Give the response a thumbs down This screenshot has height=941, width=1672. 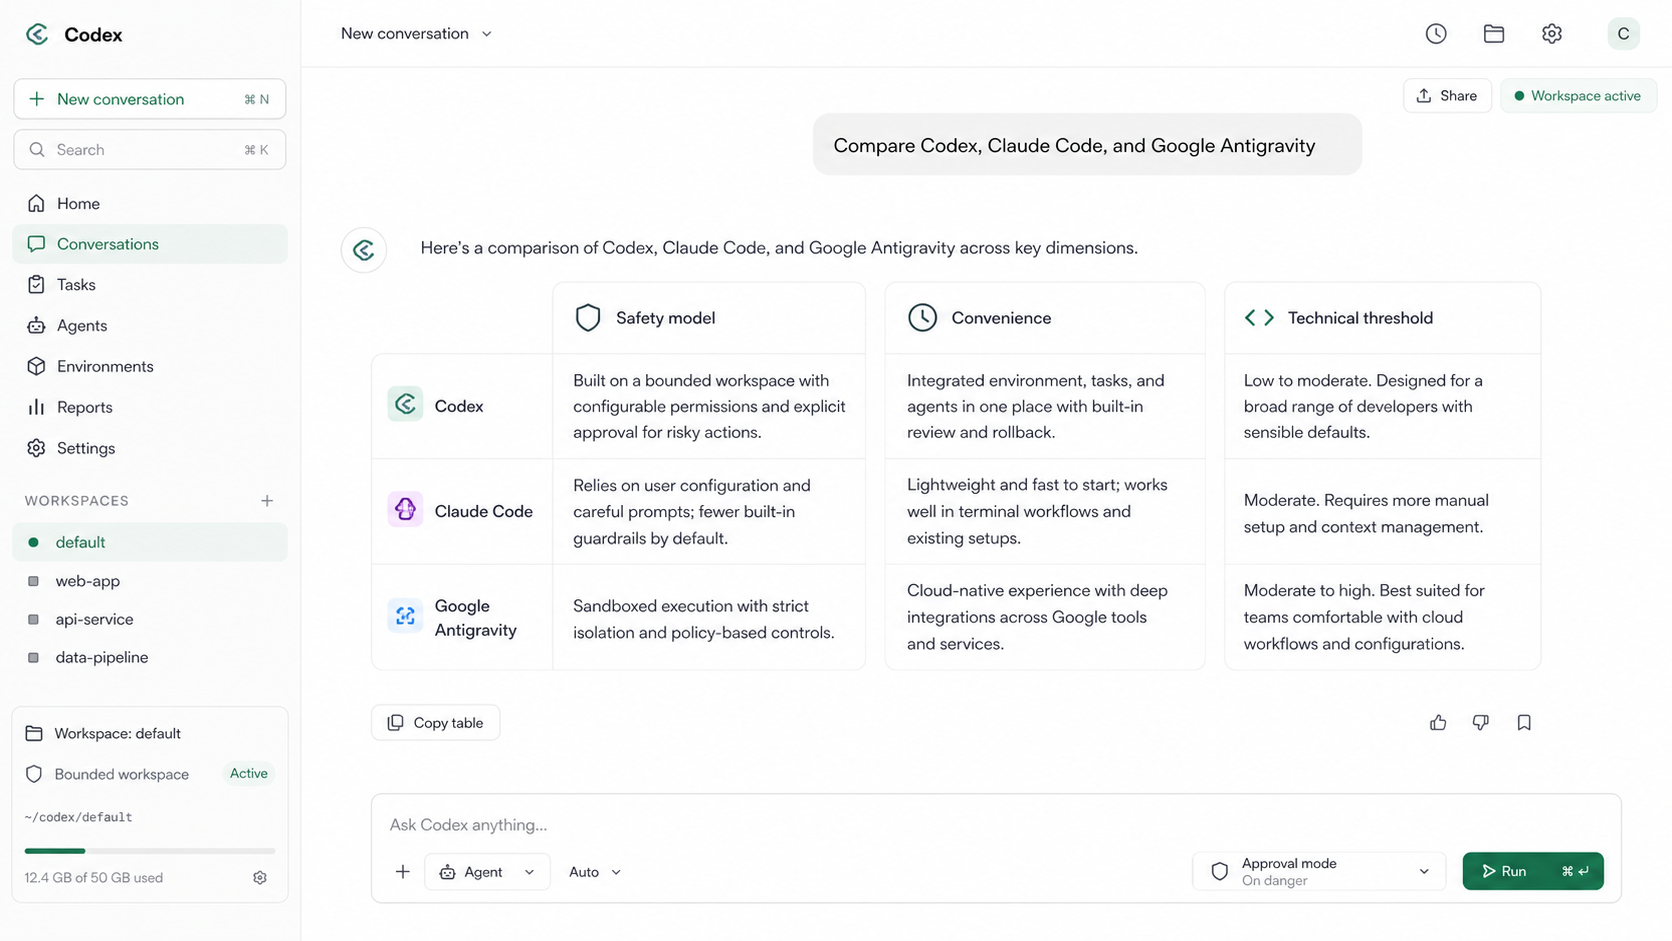pyautogui.click(x=1481, y=722)
